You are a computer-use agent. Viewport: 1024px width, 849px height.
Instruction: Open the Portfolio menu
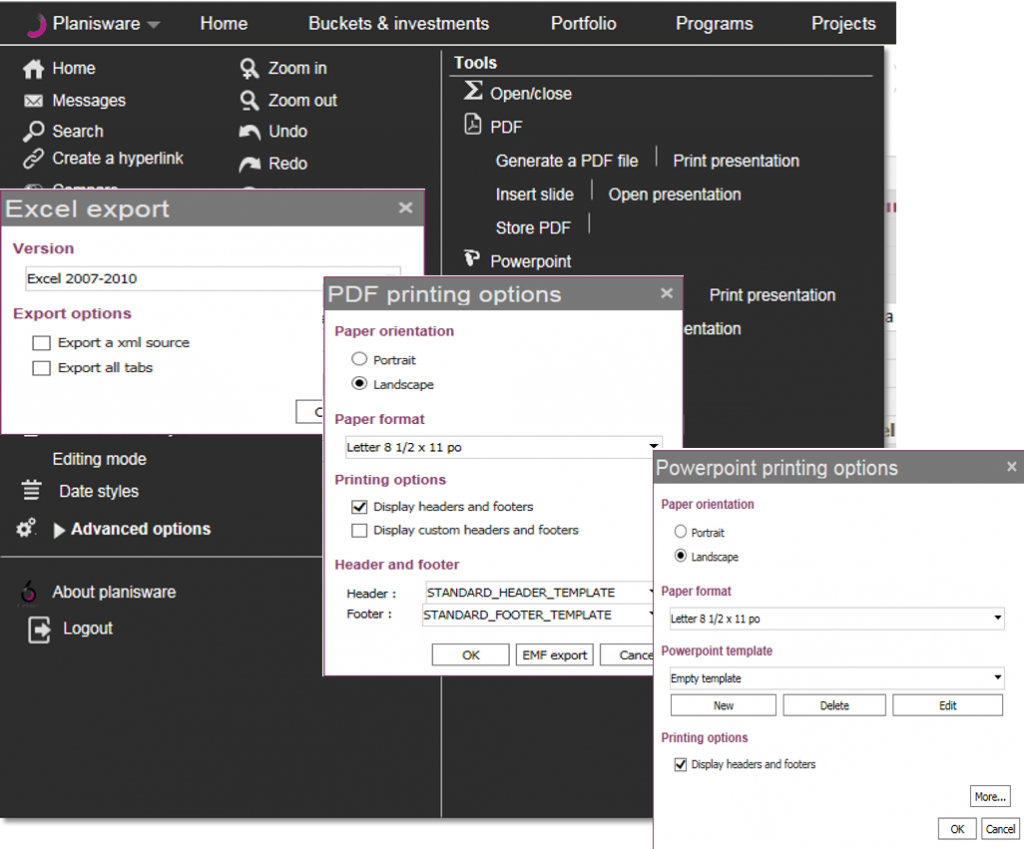[x=583, y=24]
